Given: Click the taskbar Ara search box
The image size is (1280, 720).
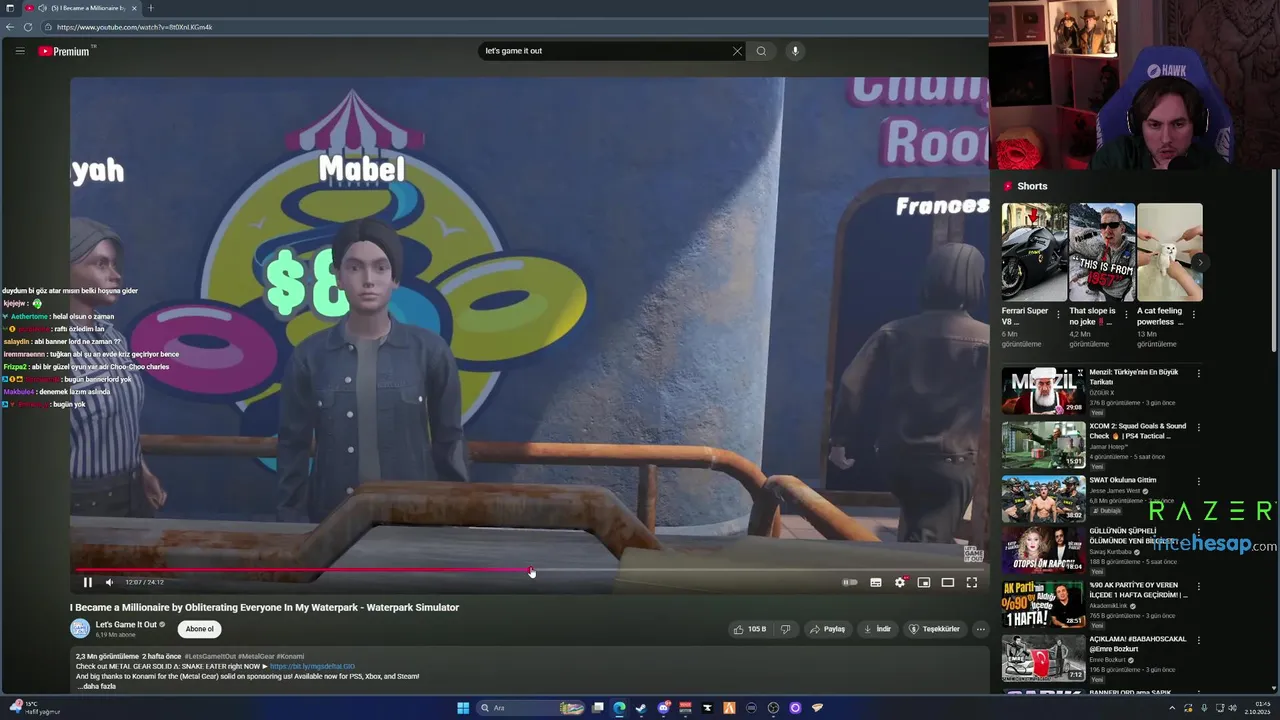Looking at the screenshot, I should tap(530, 708).
